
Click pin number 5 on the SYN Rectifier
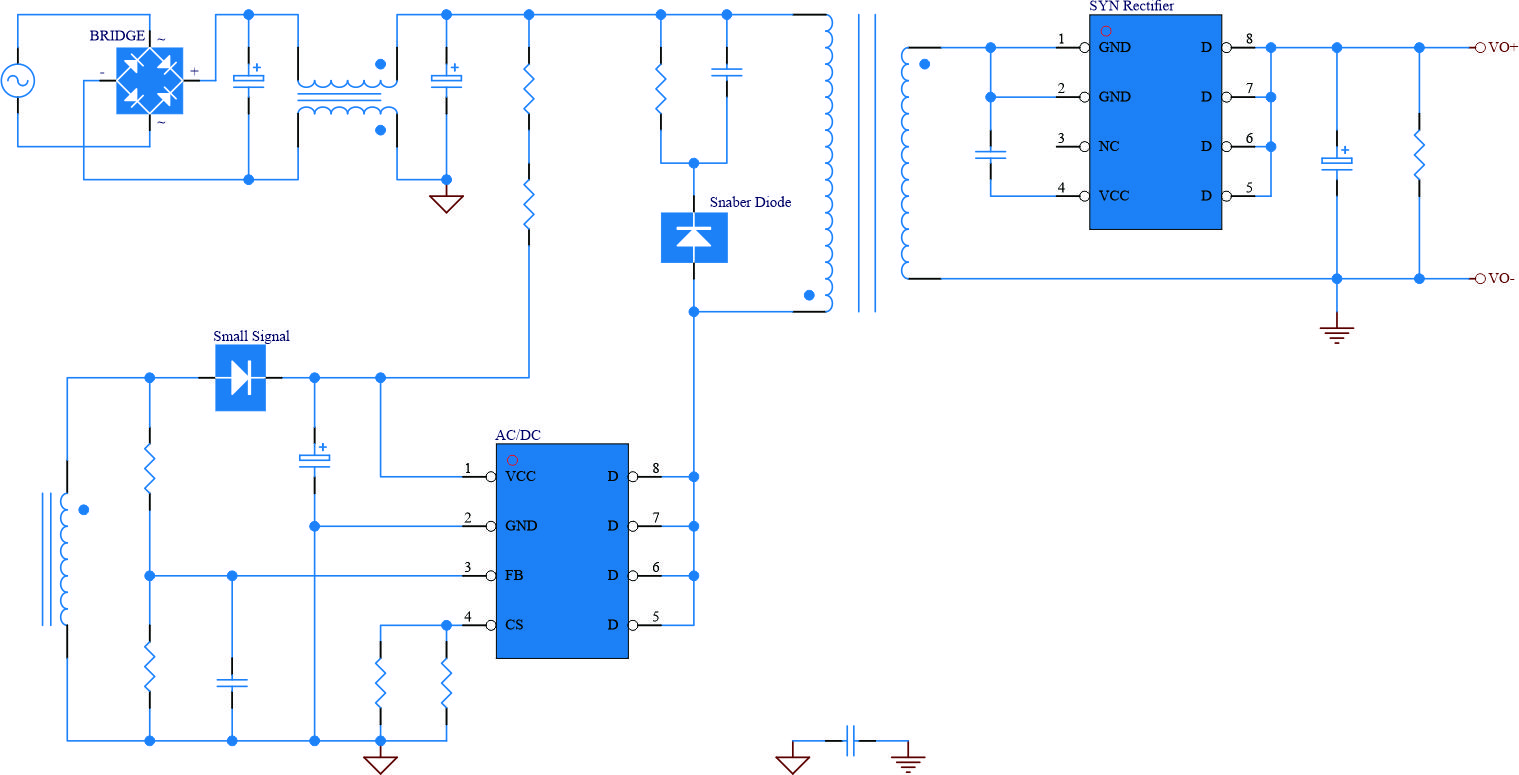[1249, 187]
